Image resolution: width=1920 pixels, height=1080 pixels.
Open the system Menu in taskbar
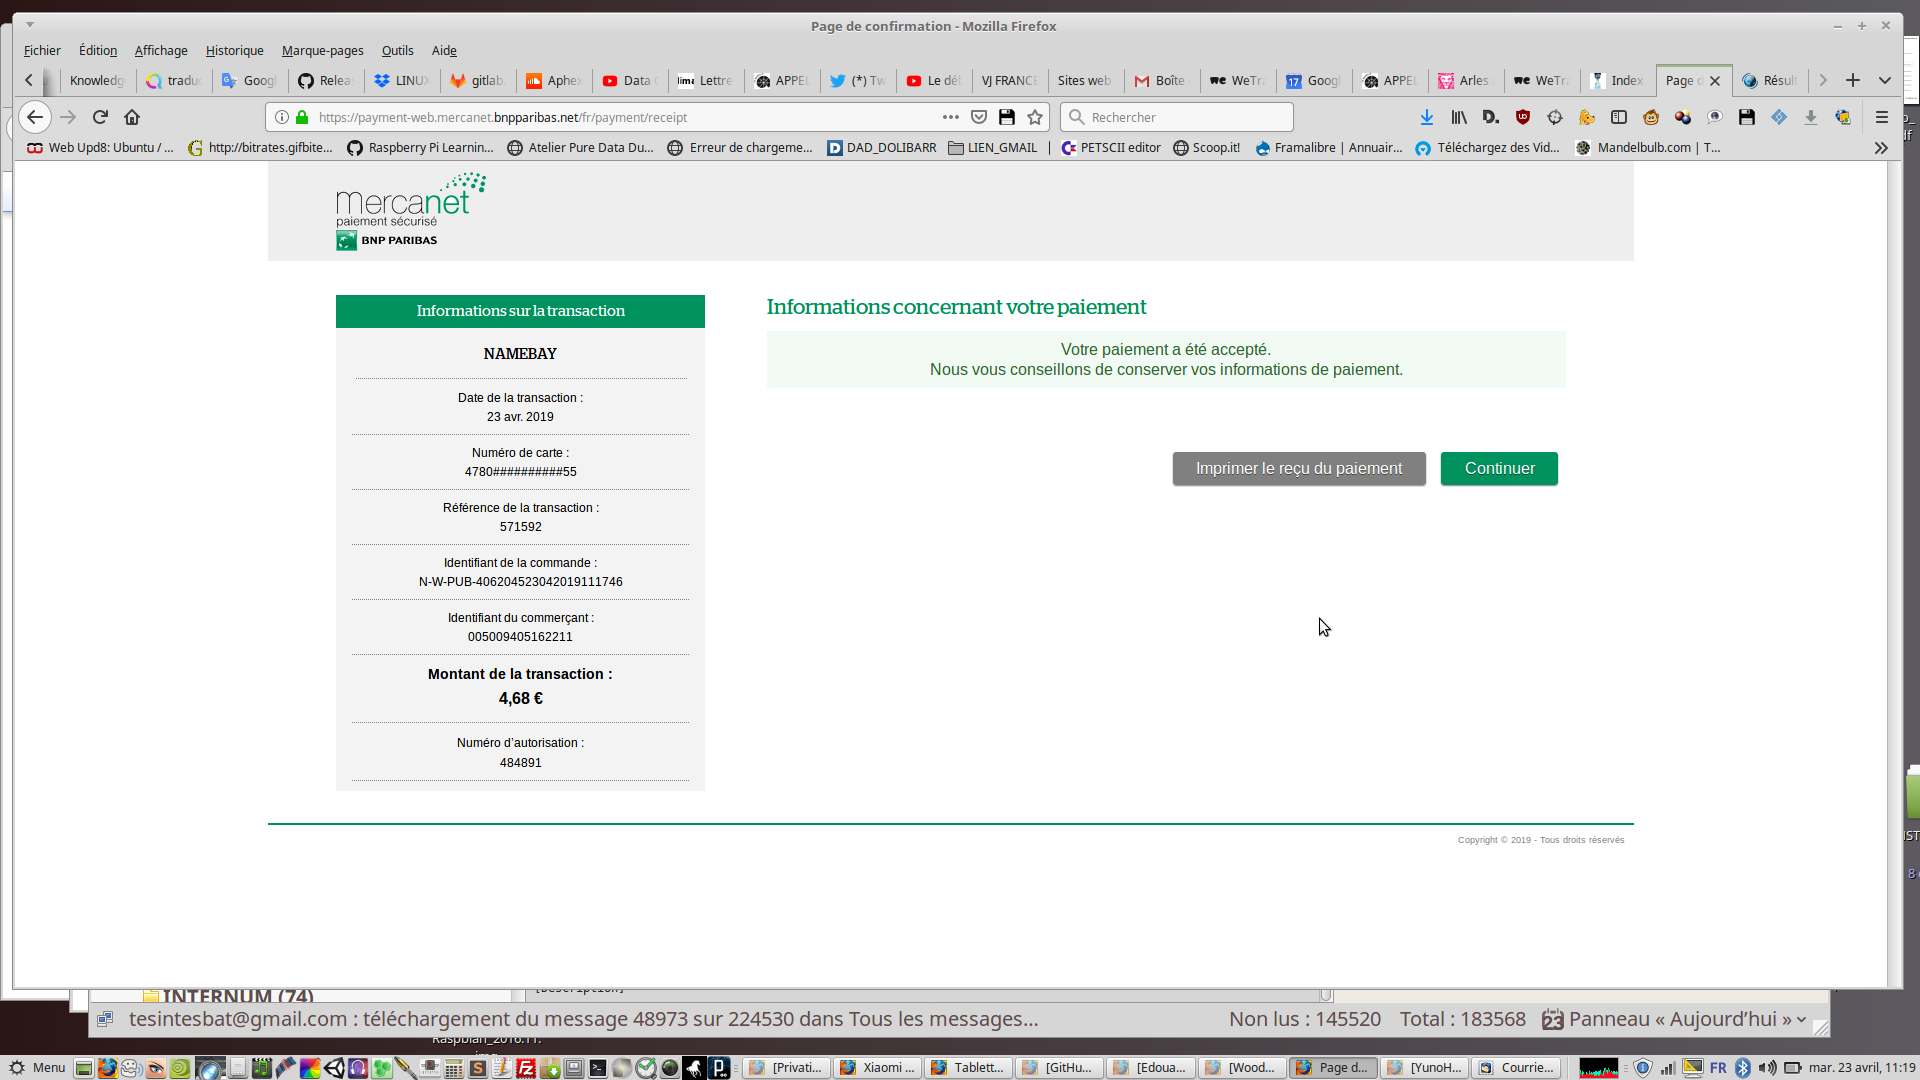(x=37, y=1067)
